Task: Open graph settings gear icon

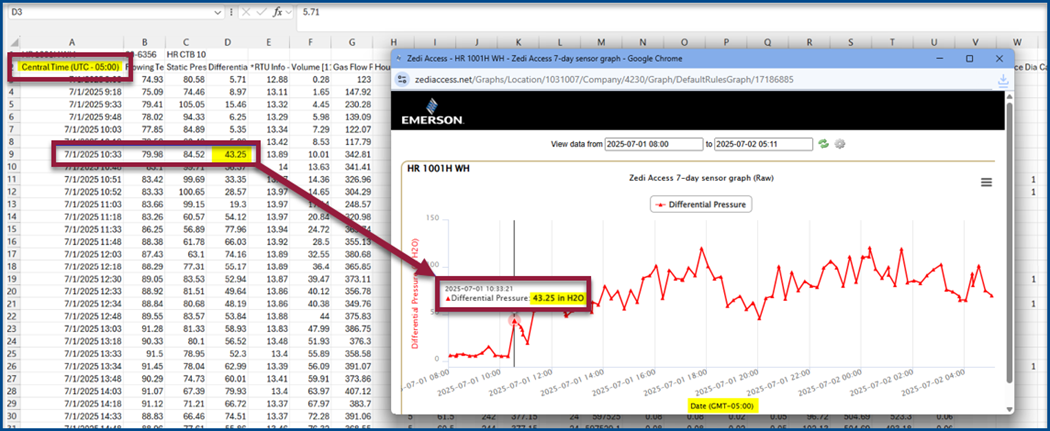Action: [839, 144]
